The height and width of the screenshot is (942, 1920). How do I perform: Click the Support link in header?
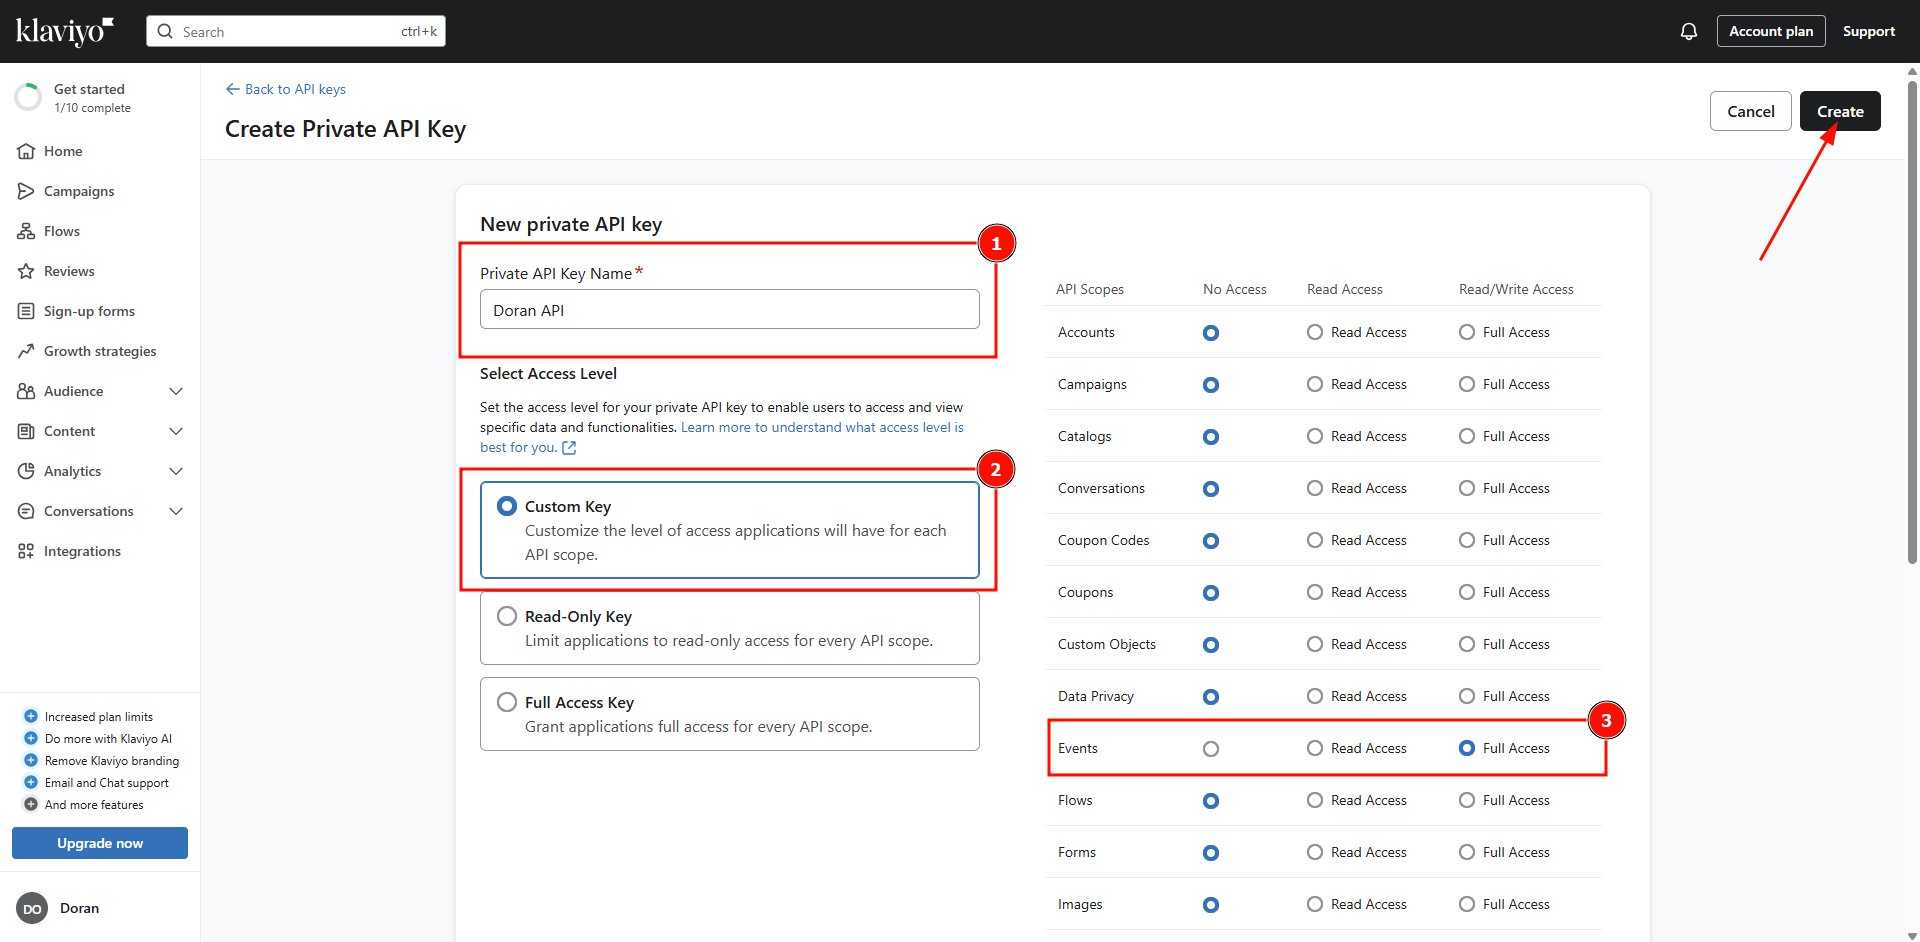[x=1868, y=31]
